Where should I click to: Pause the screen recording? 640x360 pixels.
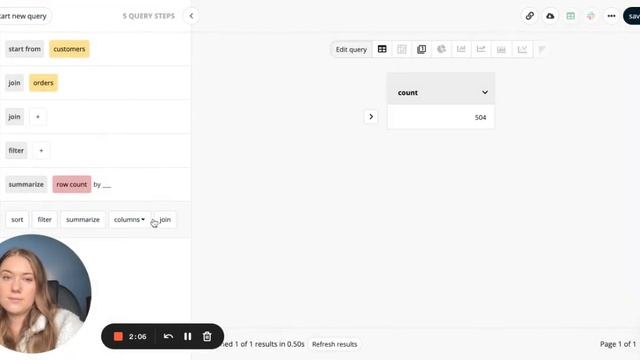(x=187, y=336)
